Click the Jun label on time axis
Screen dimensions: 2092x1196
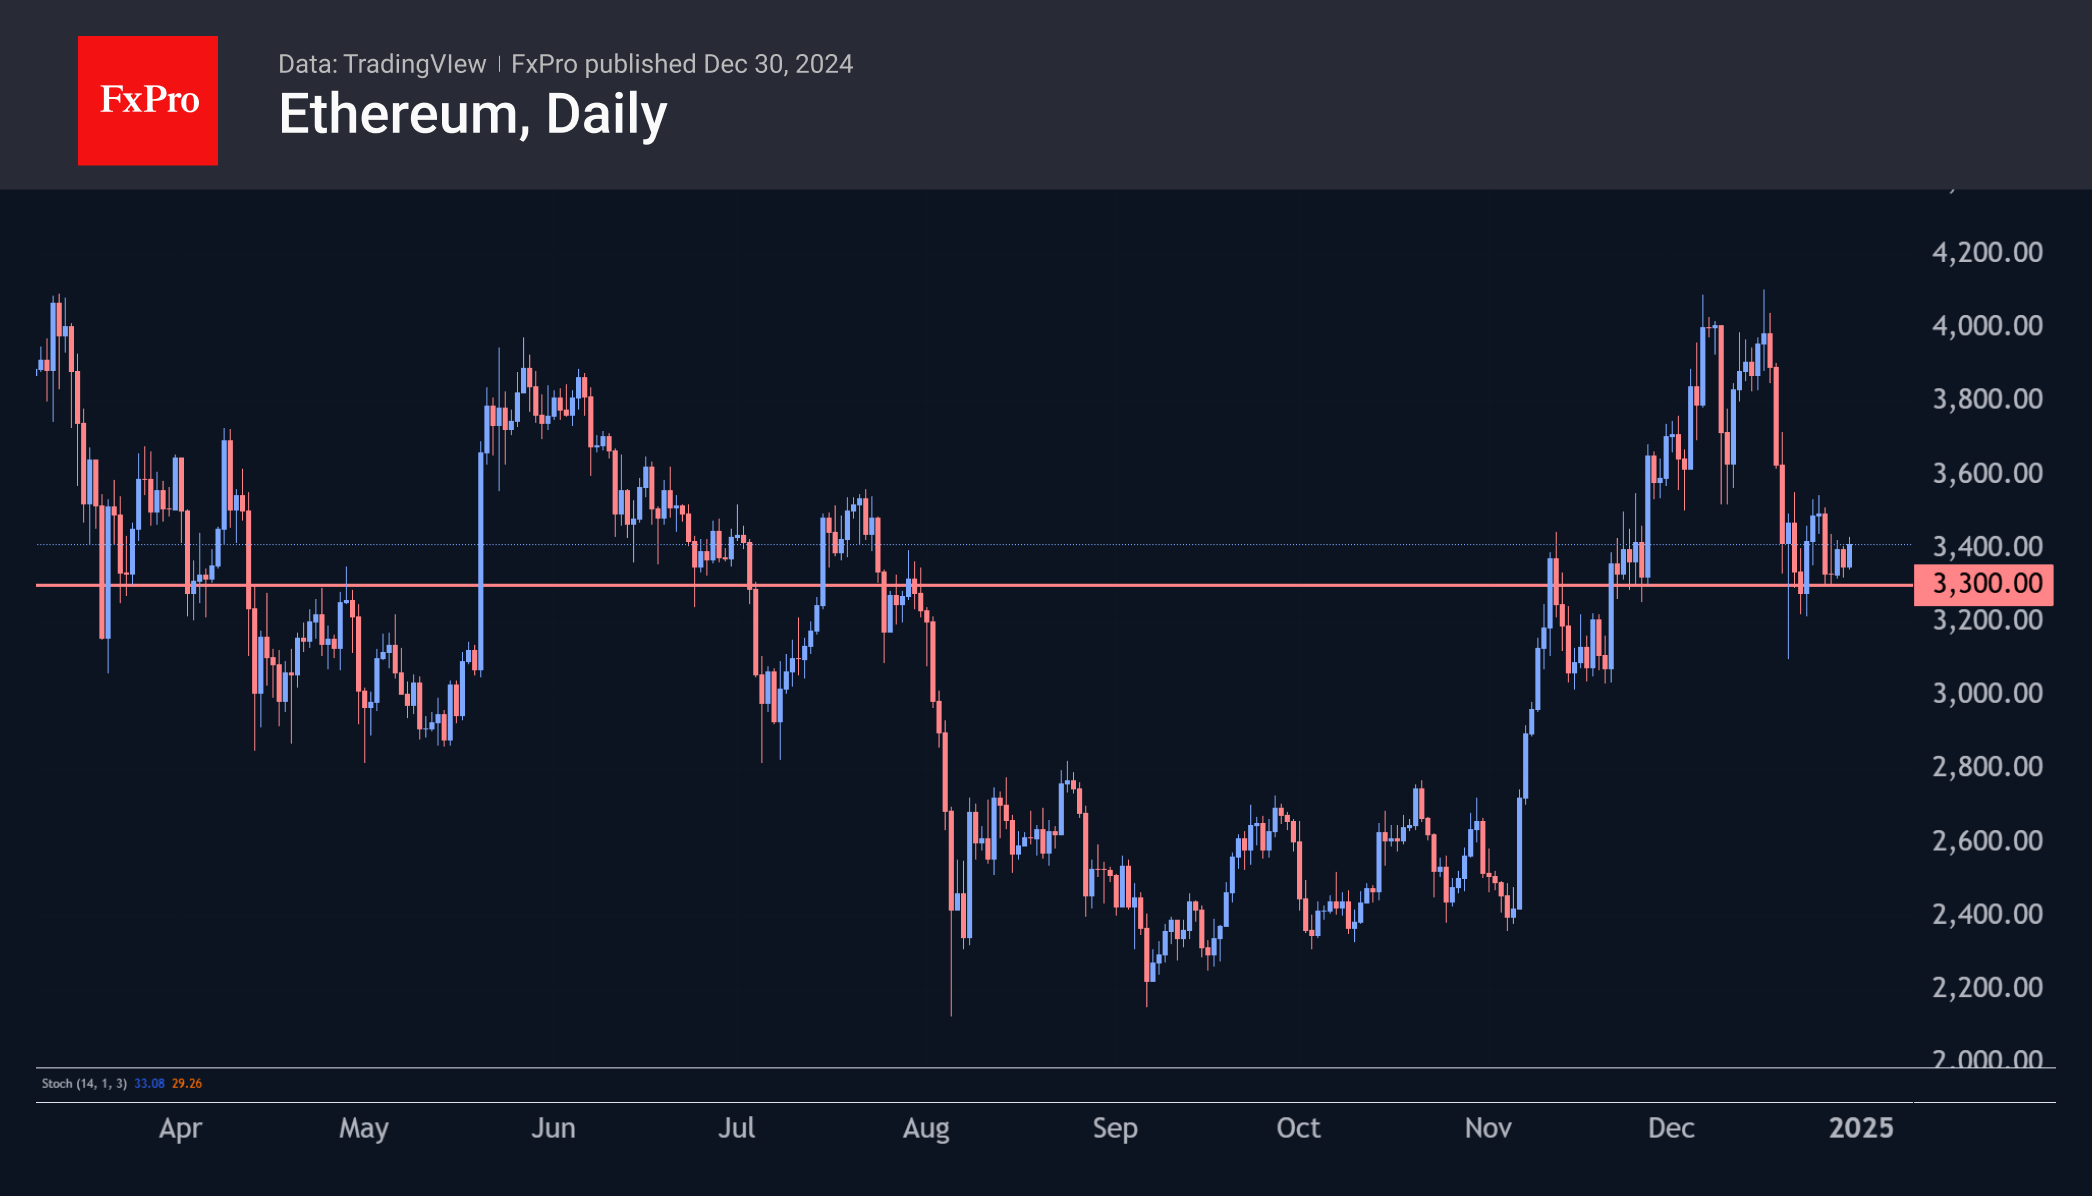(553, 1128)
